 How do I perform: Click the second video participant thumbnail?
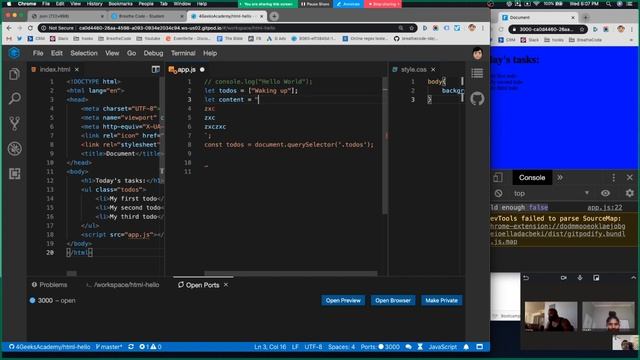click(x=608, y=316)
